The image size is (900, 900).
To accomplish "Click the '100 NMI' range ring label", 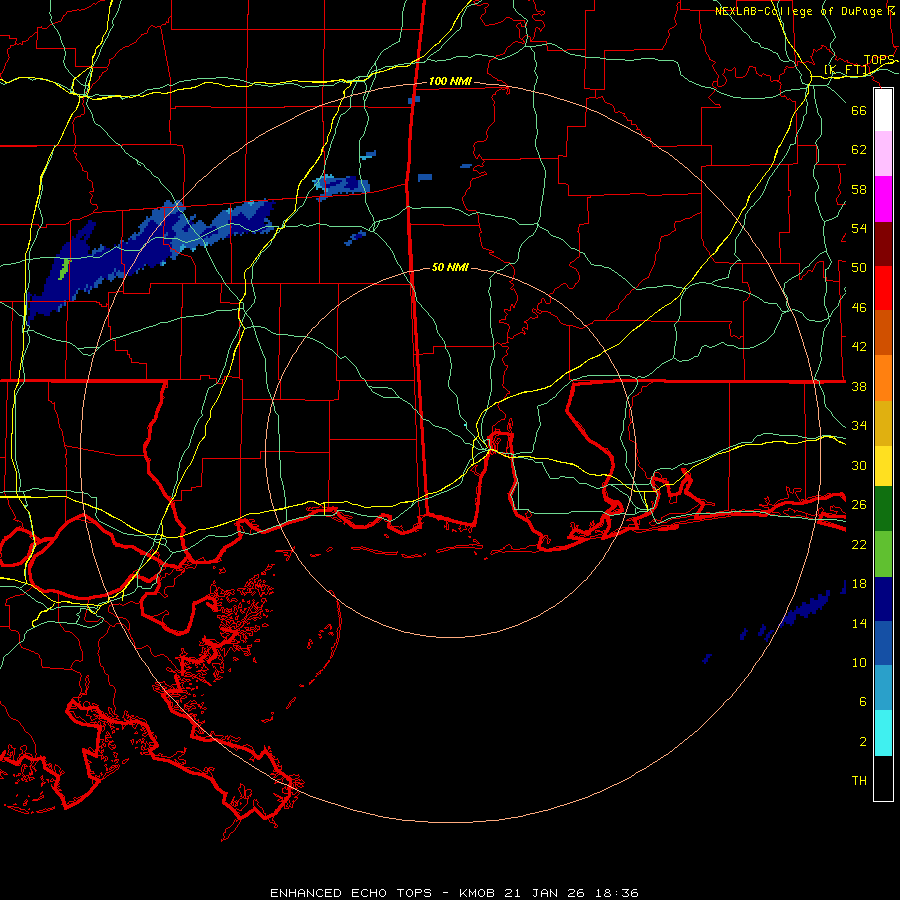I will click(x=450, y=82).
